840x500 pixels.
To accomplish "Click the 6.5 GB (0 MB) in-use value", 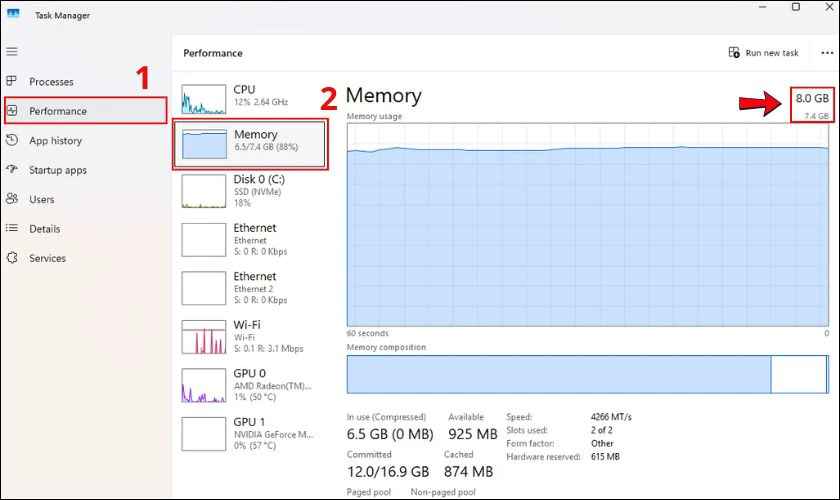I will tap(390, 434).
